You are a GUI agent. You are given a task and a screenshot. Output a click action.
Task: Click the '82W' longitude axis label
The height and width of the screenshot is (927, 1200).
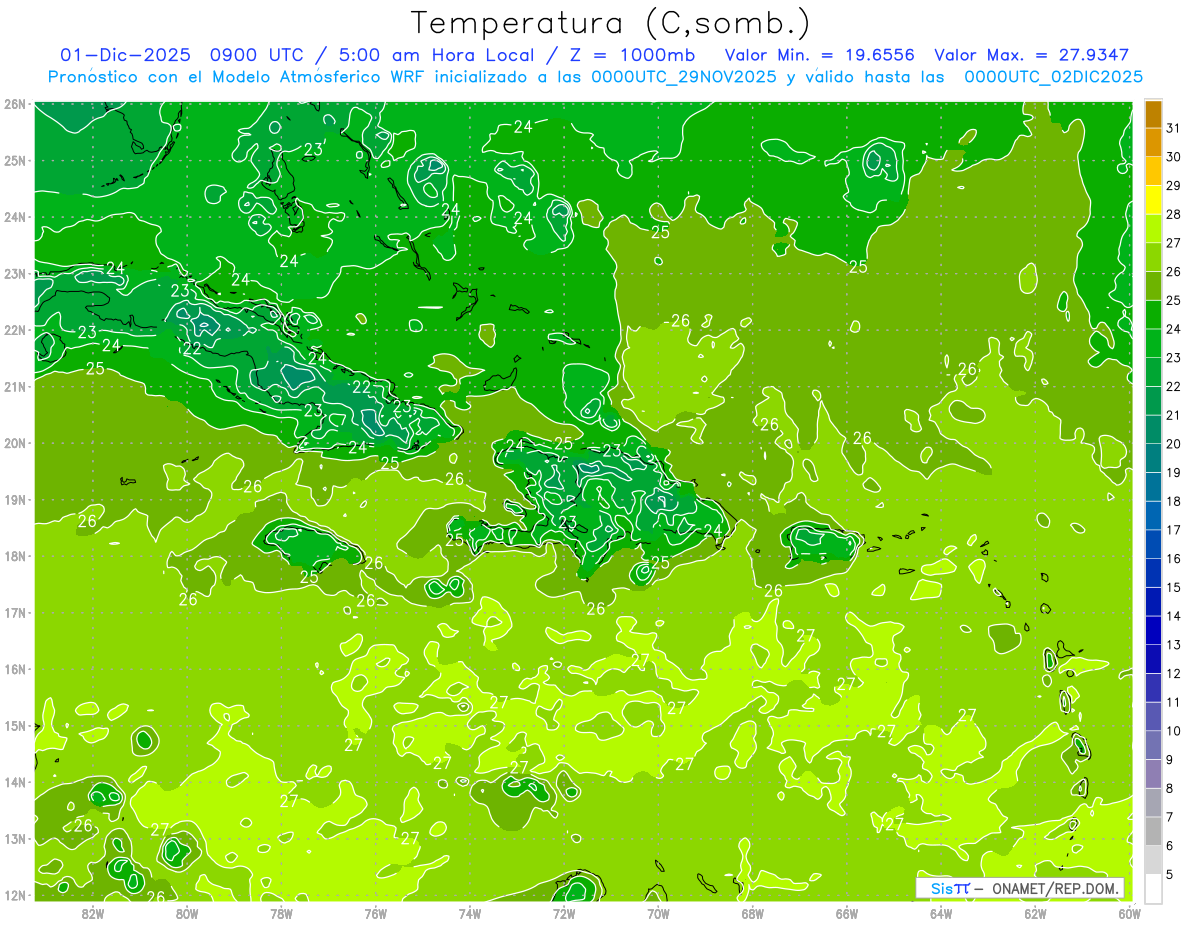coord(92,913)
